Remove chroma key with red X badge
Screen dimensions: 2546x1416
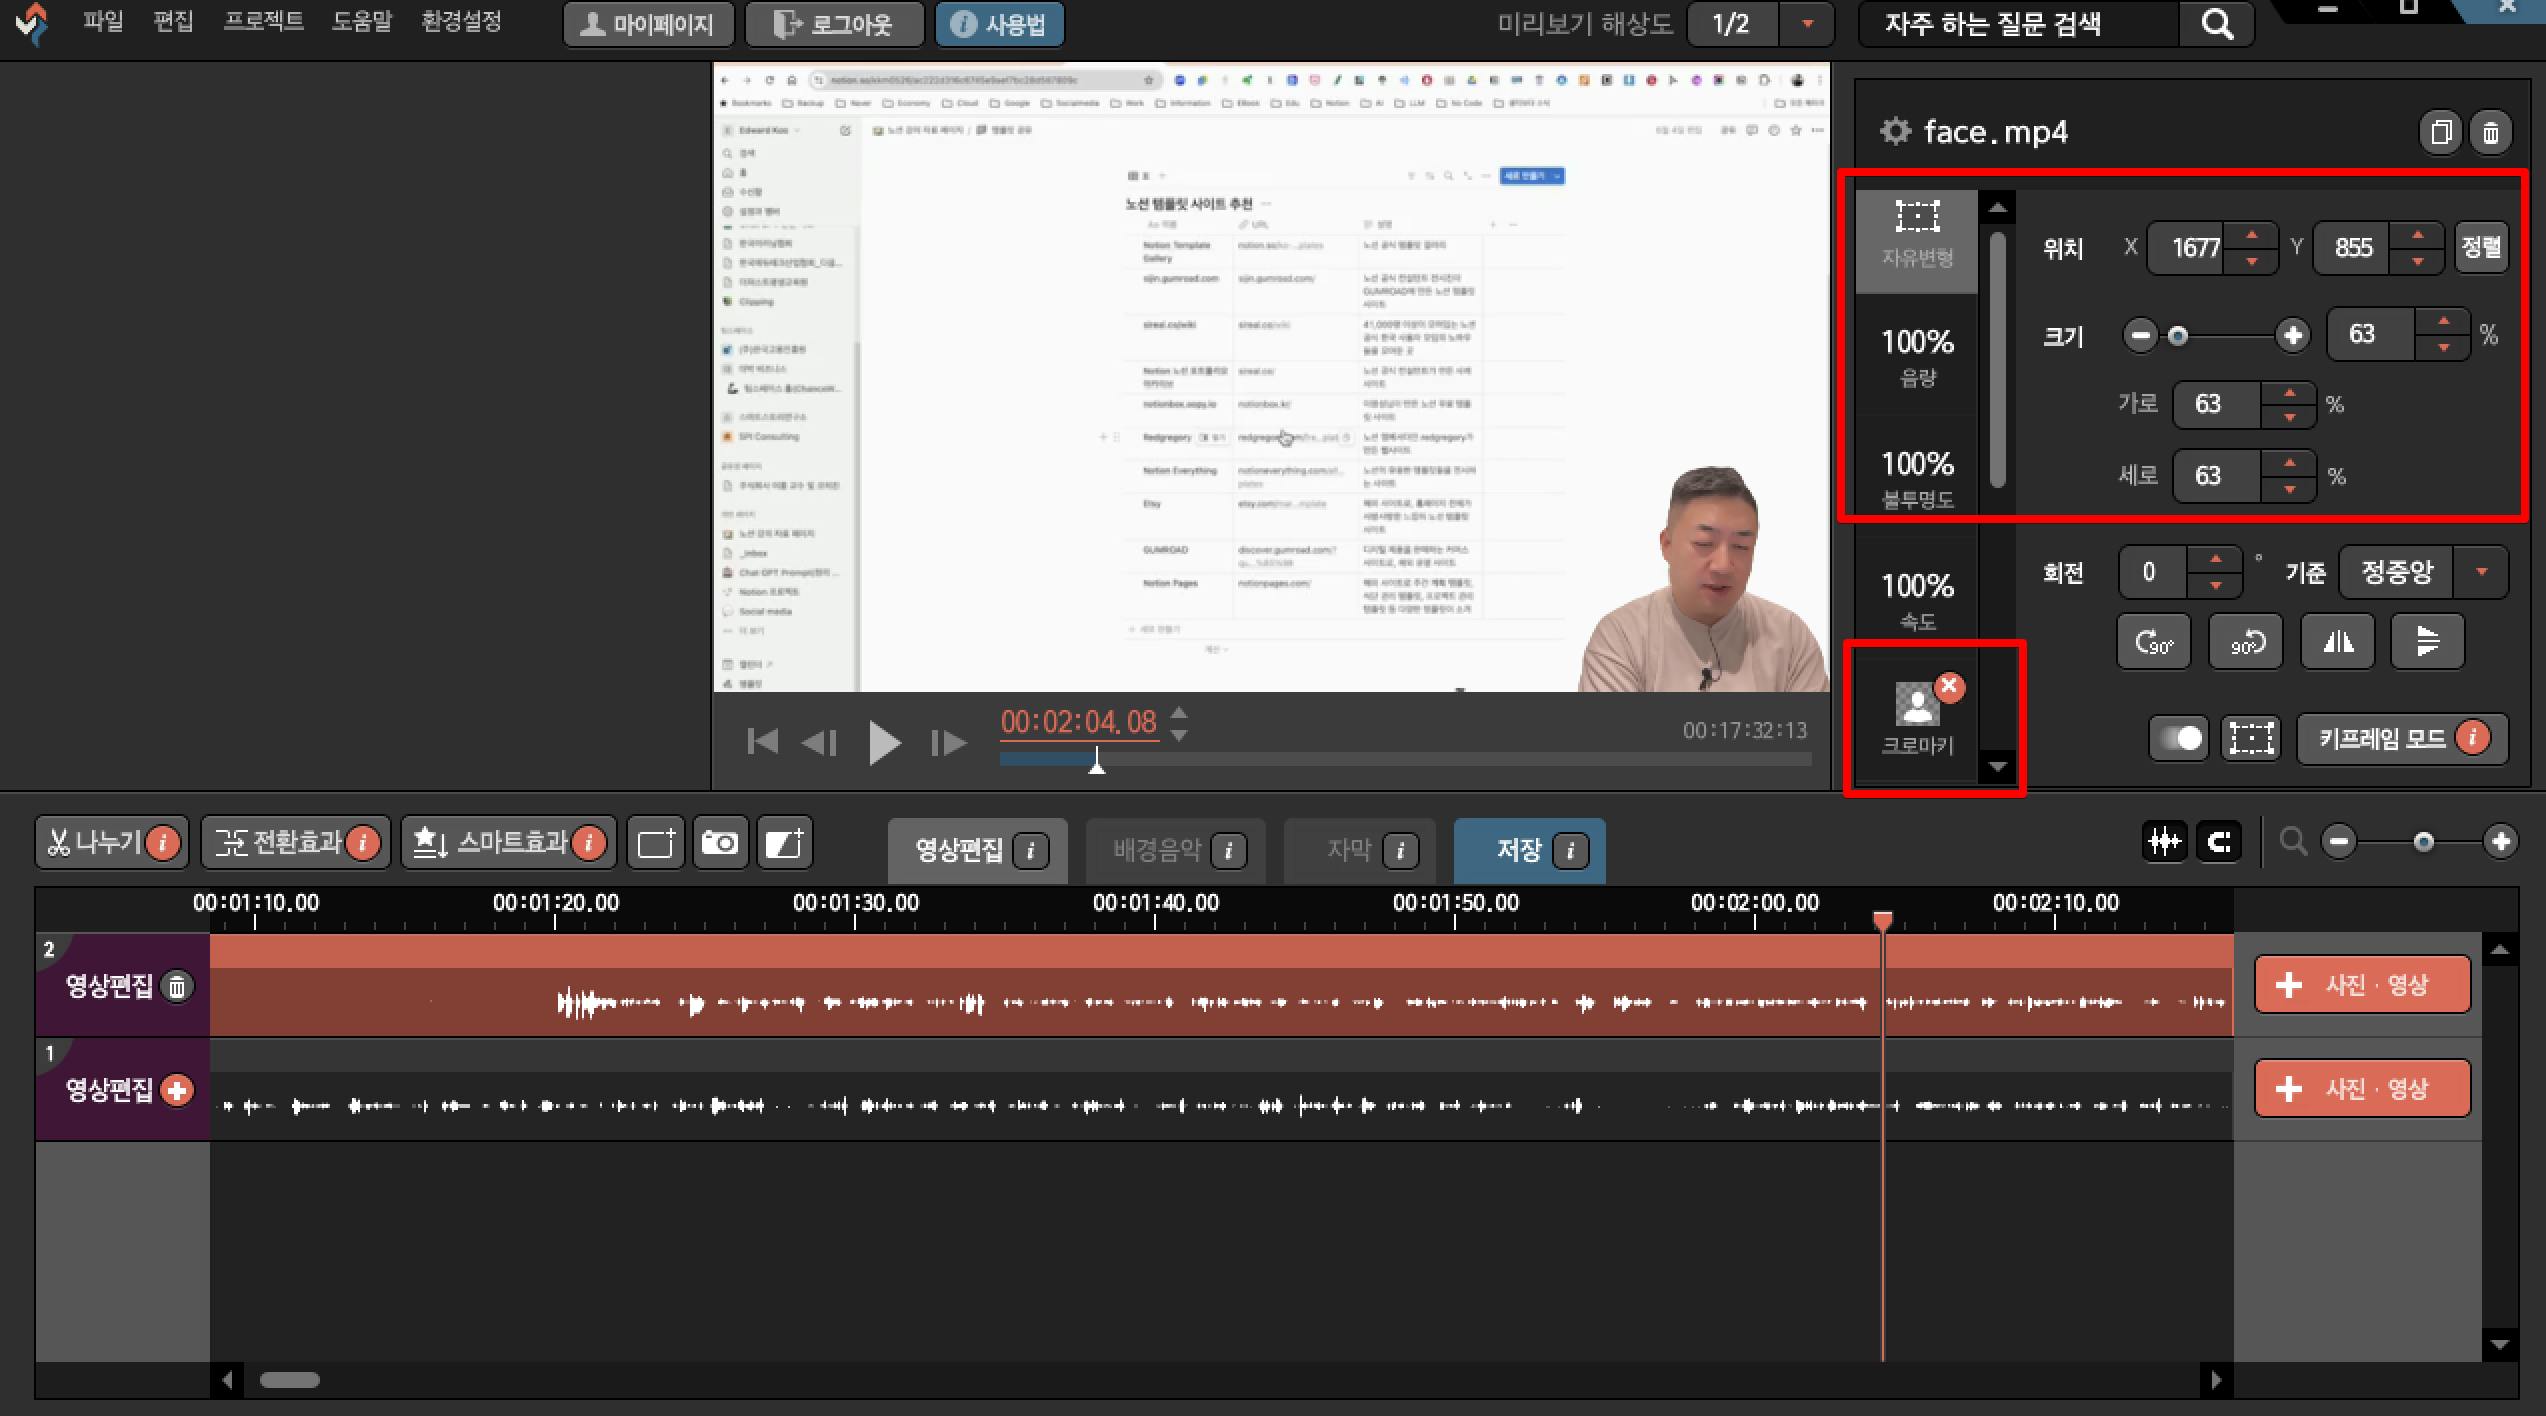[1949, 687]
